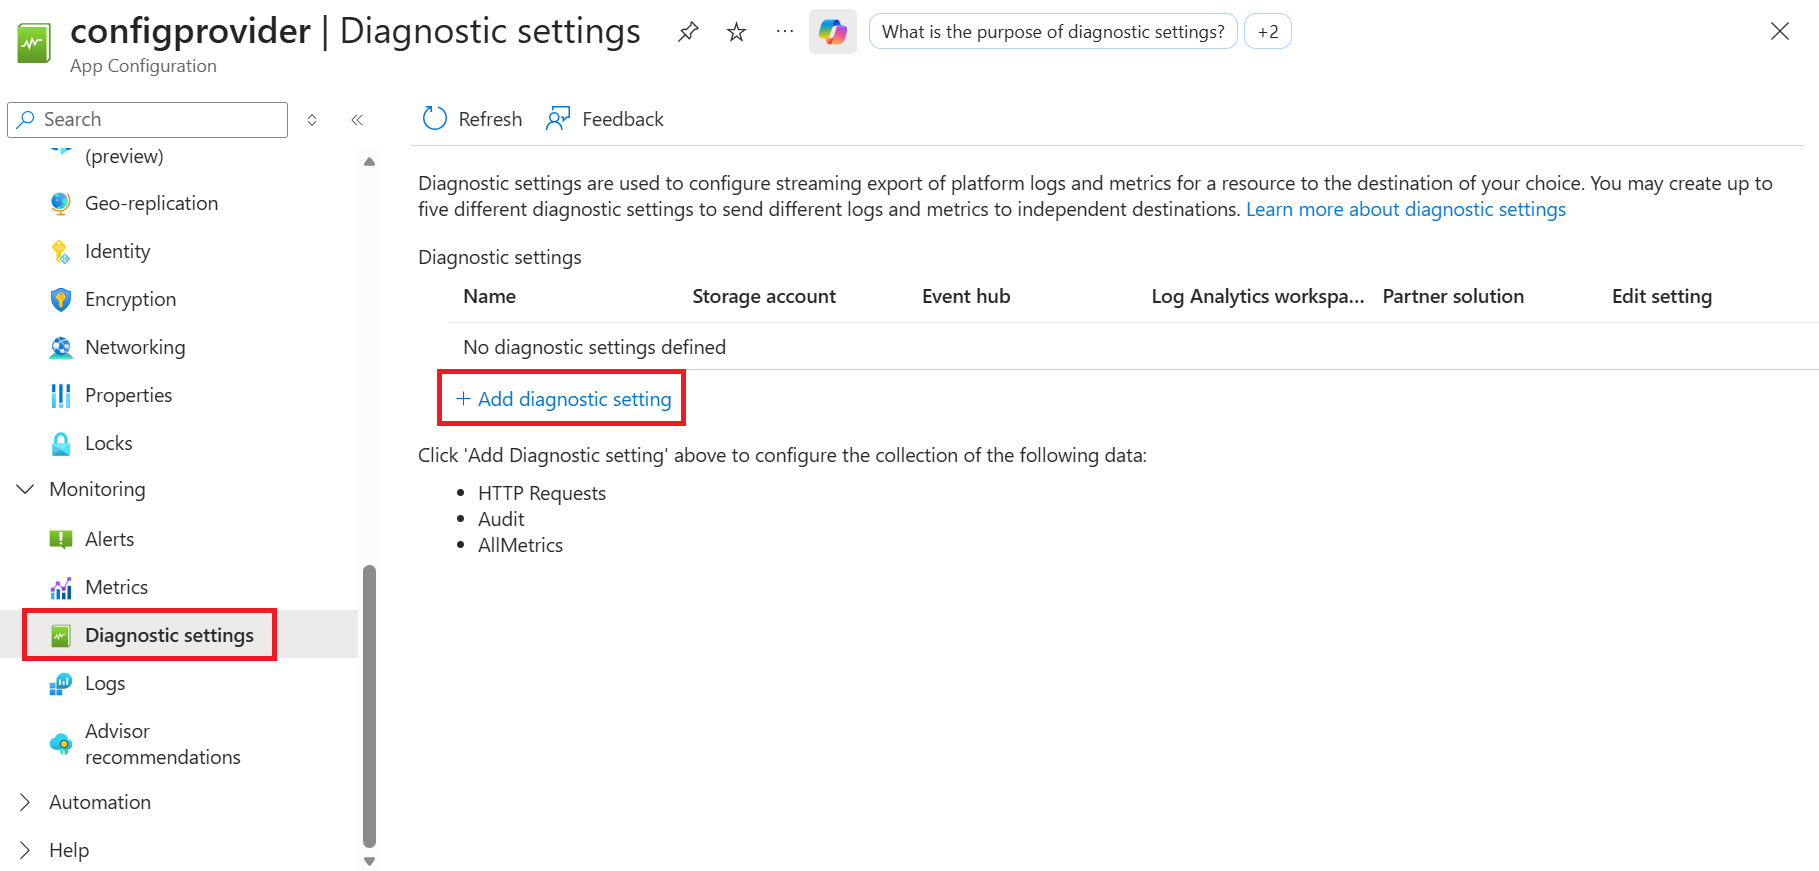This screenshot has width=1819, height=871.
Task: Click the Audit bullet item
Action: click(x=501, y=519)
